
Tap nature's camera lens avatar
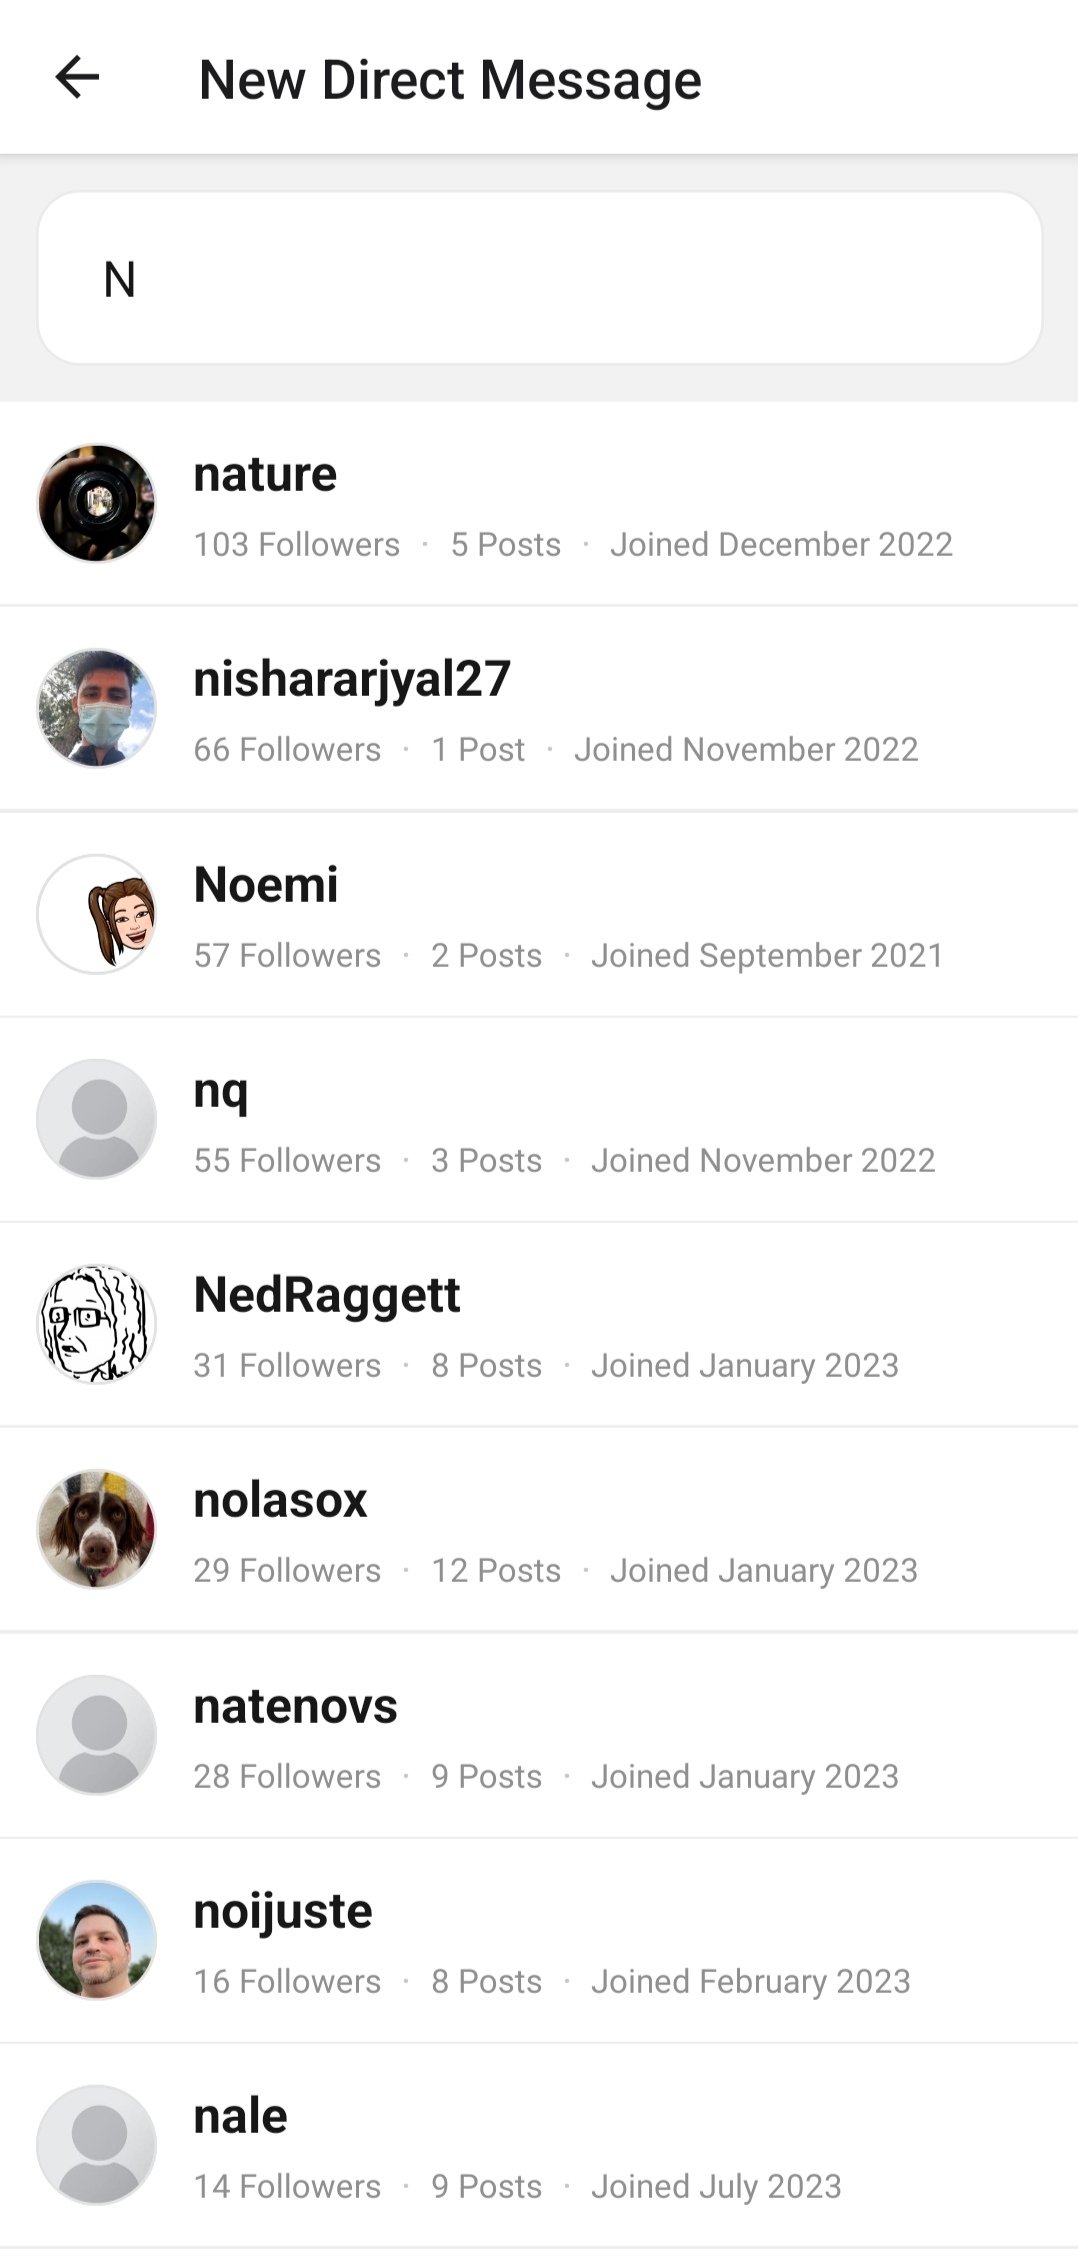tap(97, 503)
